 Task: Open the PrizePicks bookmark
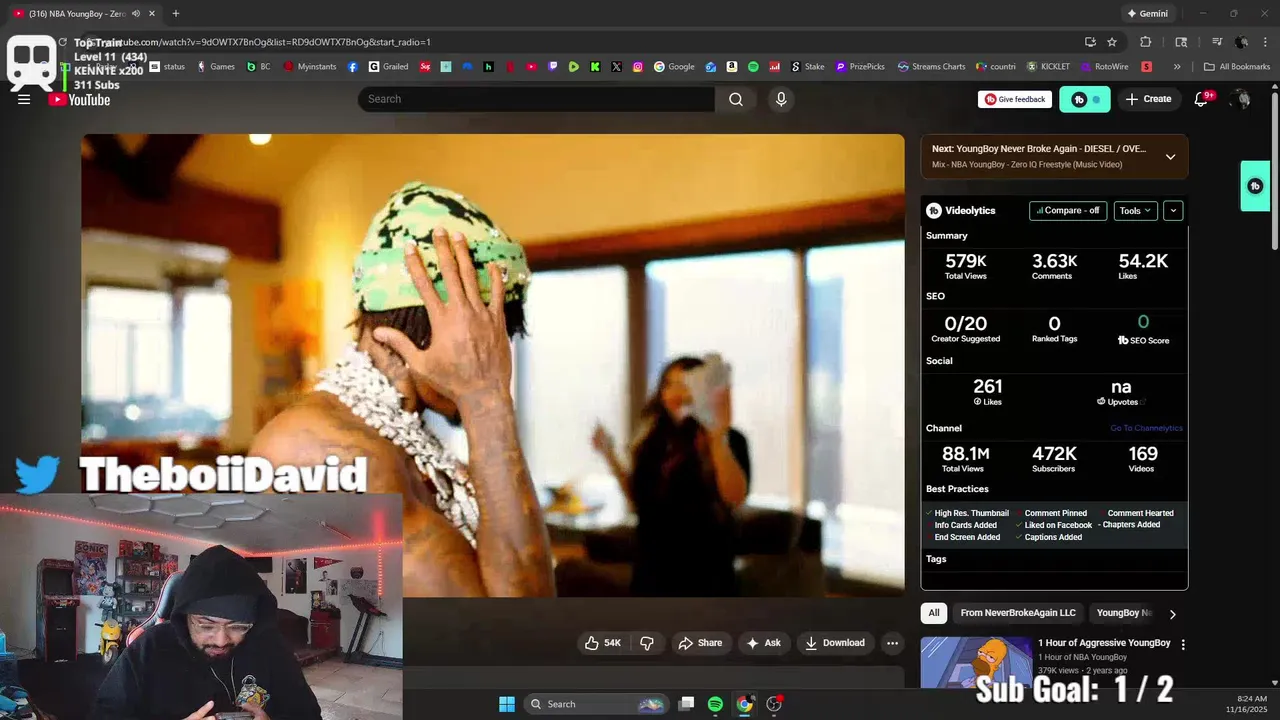[x=860, y=67]
